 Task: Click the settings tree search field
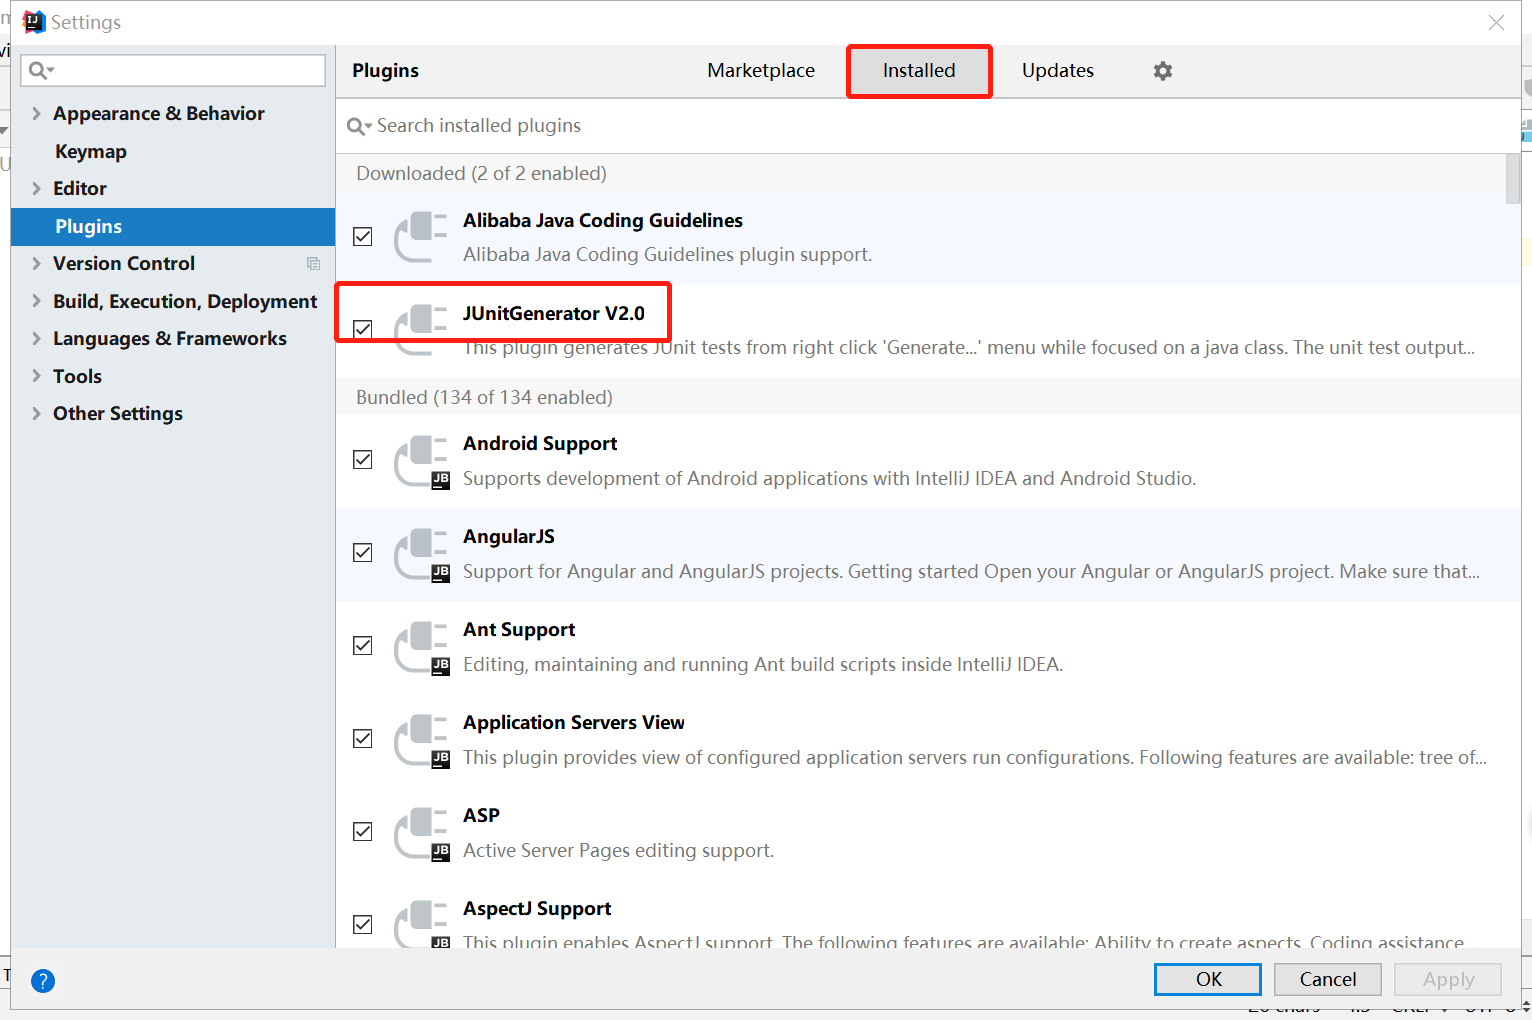click(x=173, y=70)
